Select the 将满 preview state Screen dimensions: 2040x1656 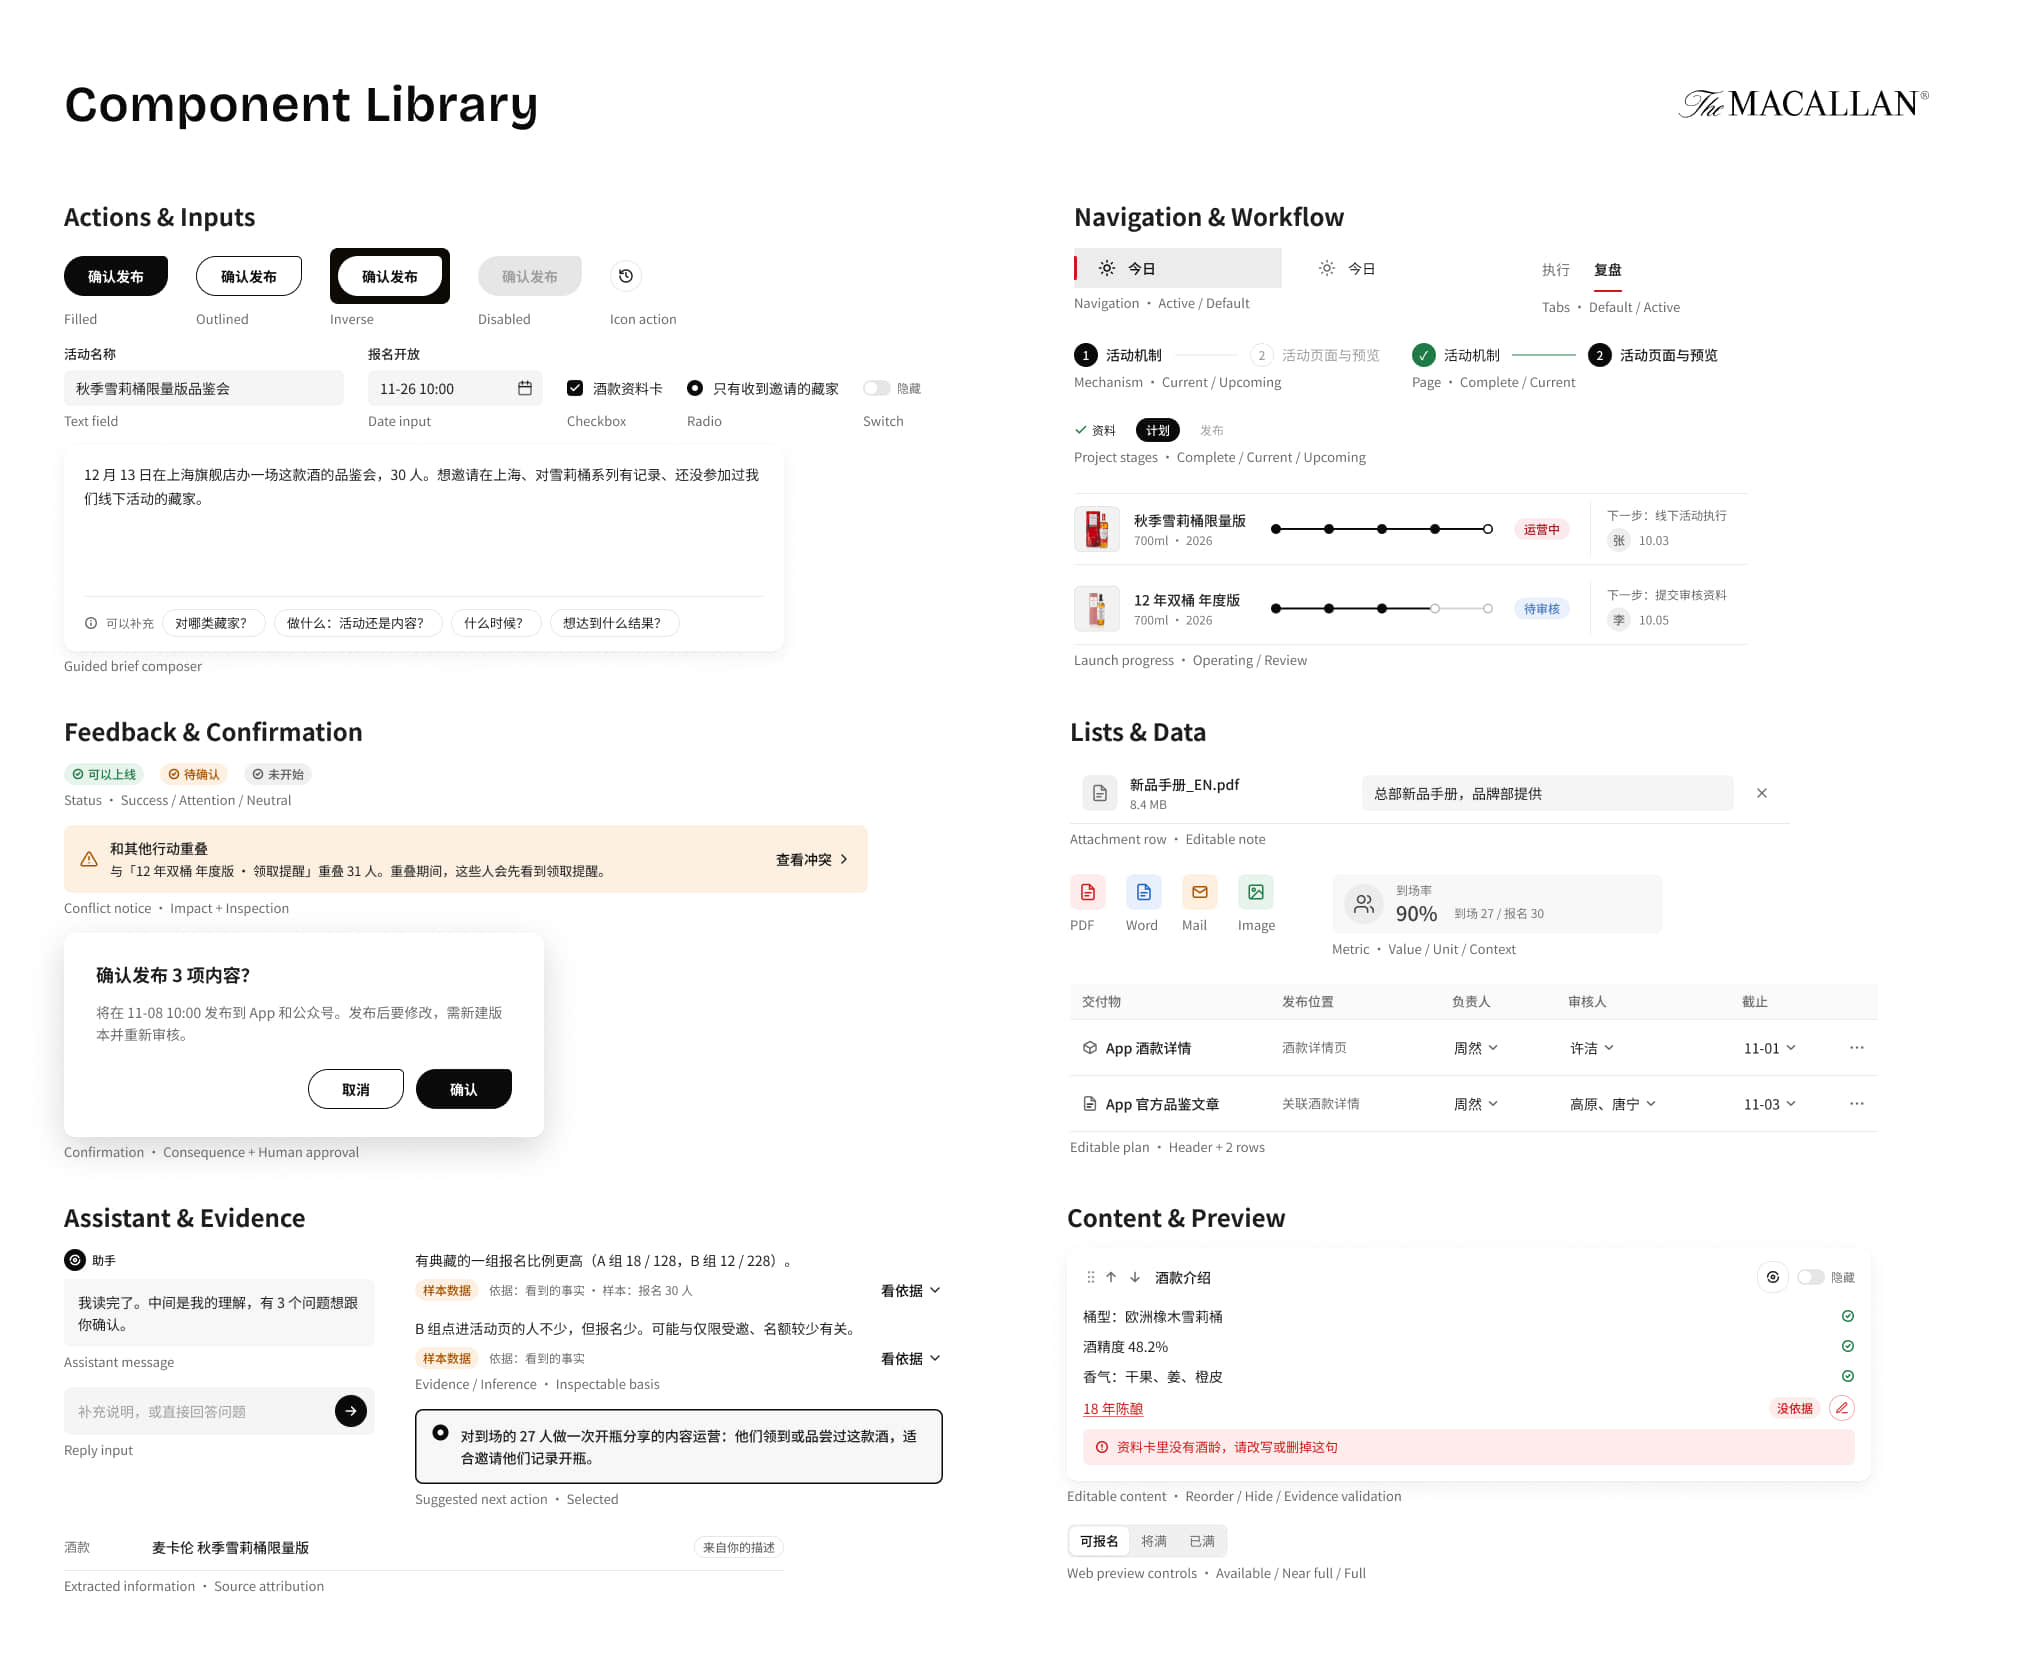[1154, 1541]
